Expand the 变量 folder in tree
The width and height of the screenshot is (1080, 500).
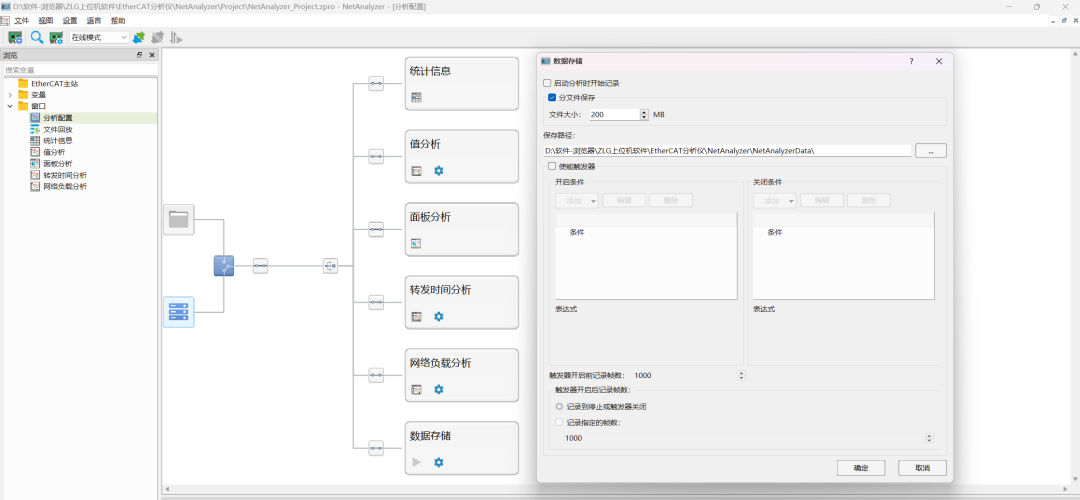[10, 95]
